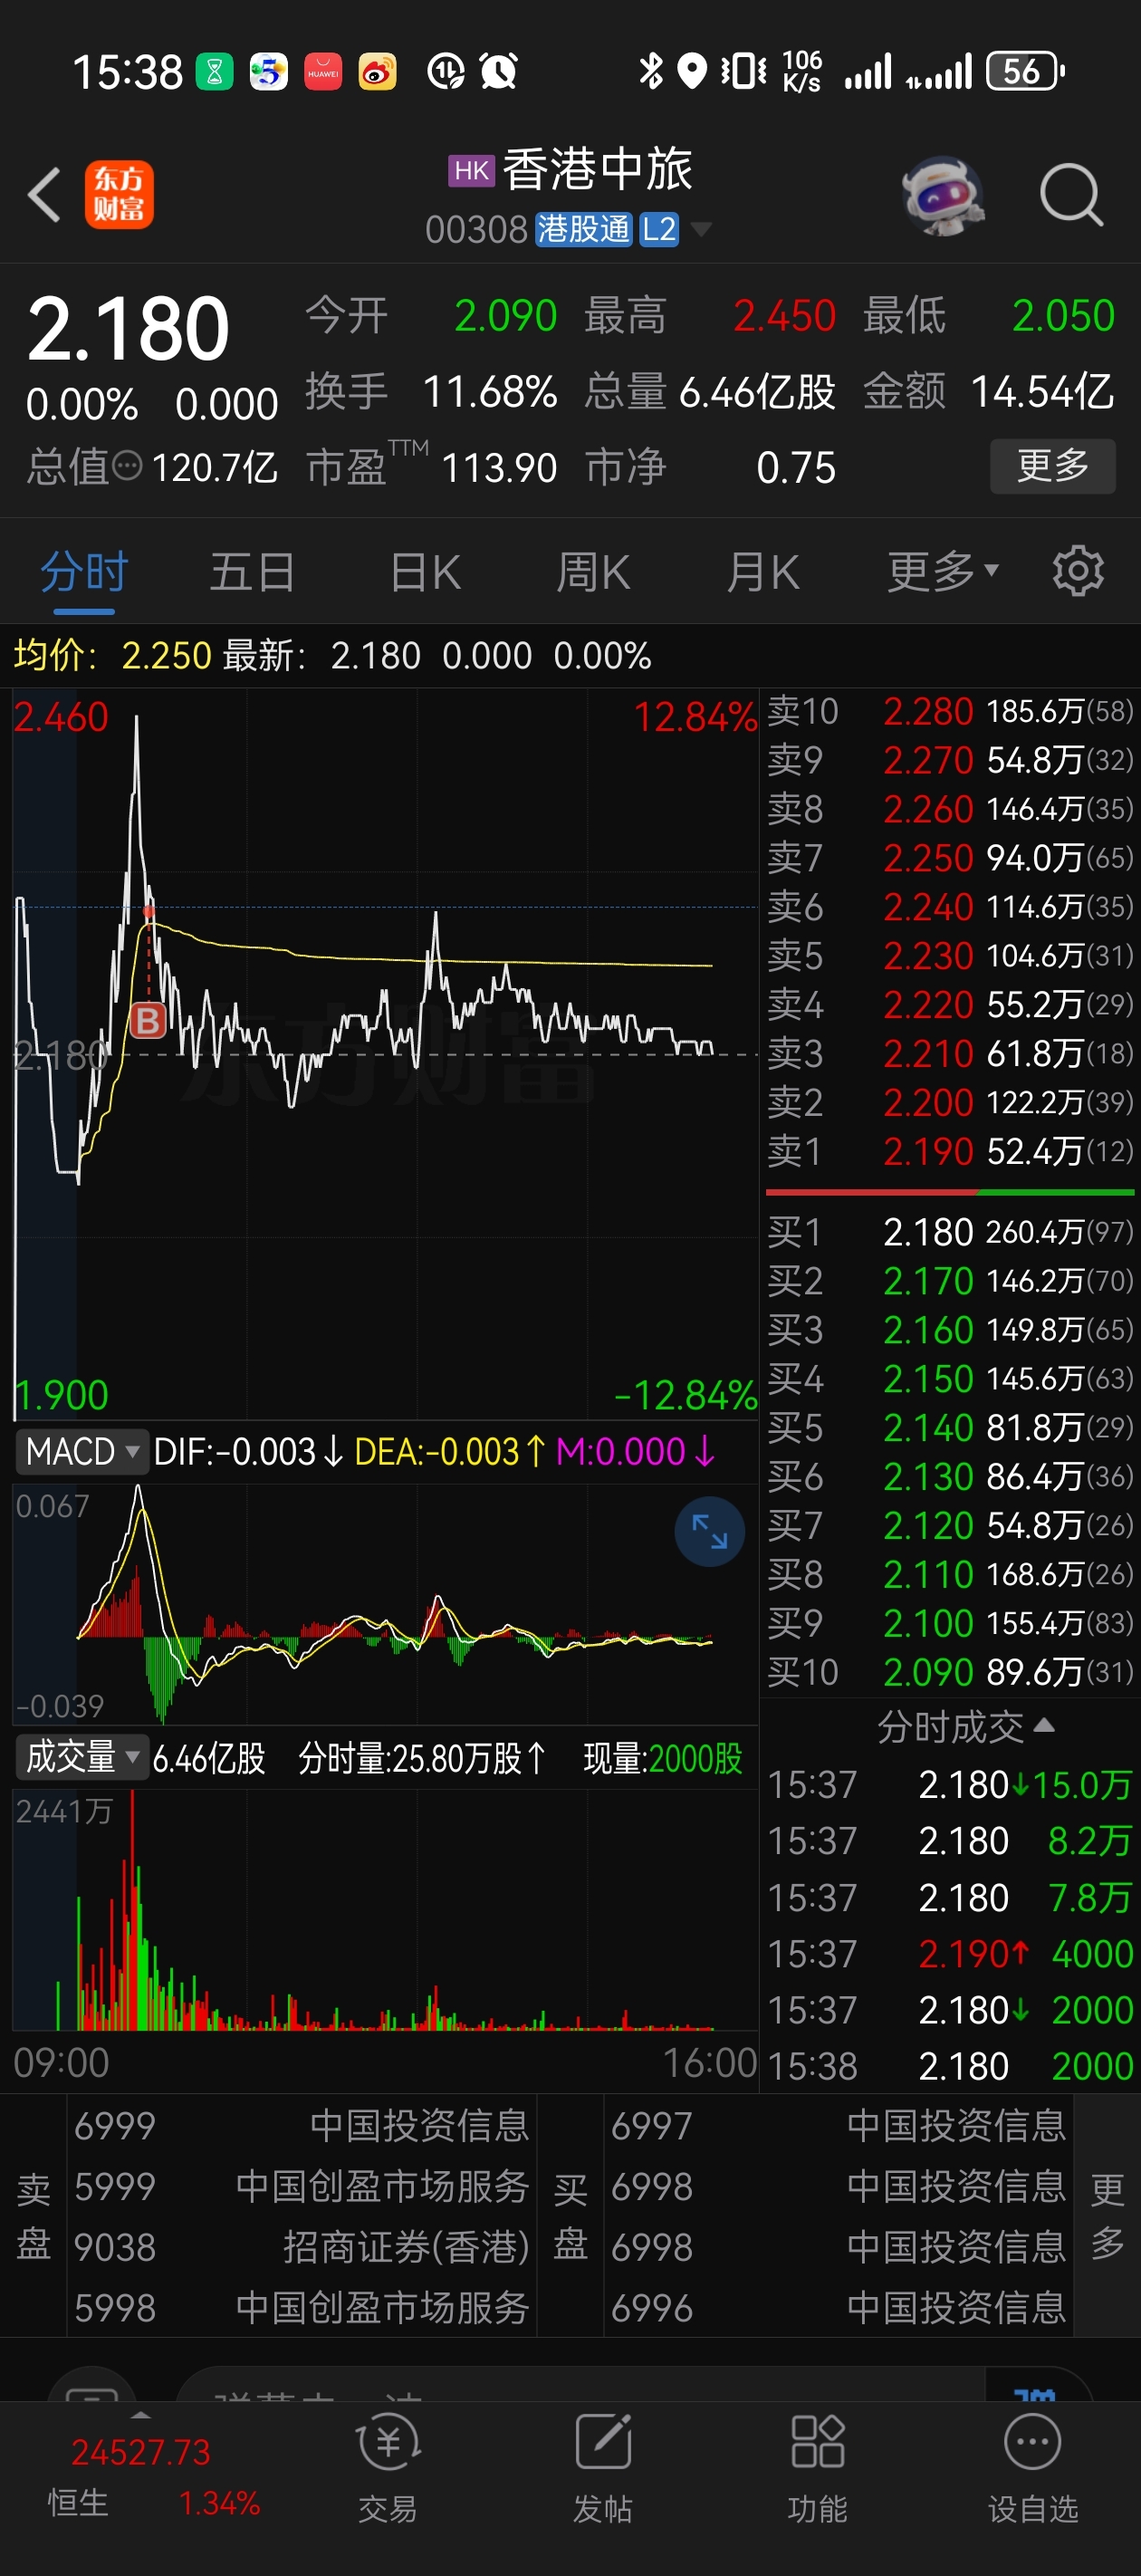This screenshot has width=1141, height=2576.
Task: Tap the 15:38 trade record row
Action: pyautogui.click(x=950, y=2065)
